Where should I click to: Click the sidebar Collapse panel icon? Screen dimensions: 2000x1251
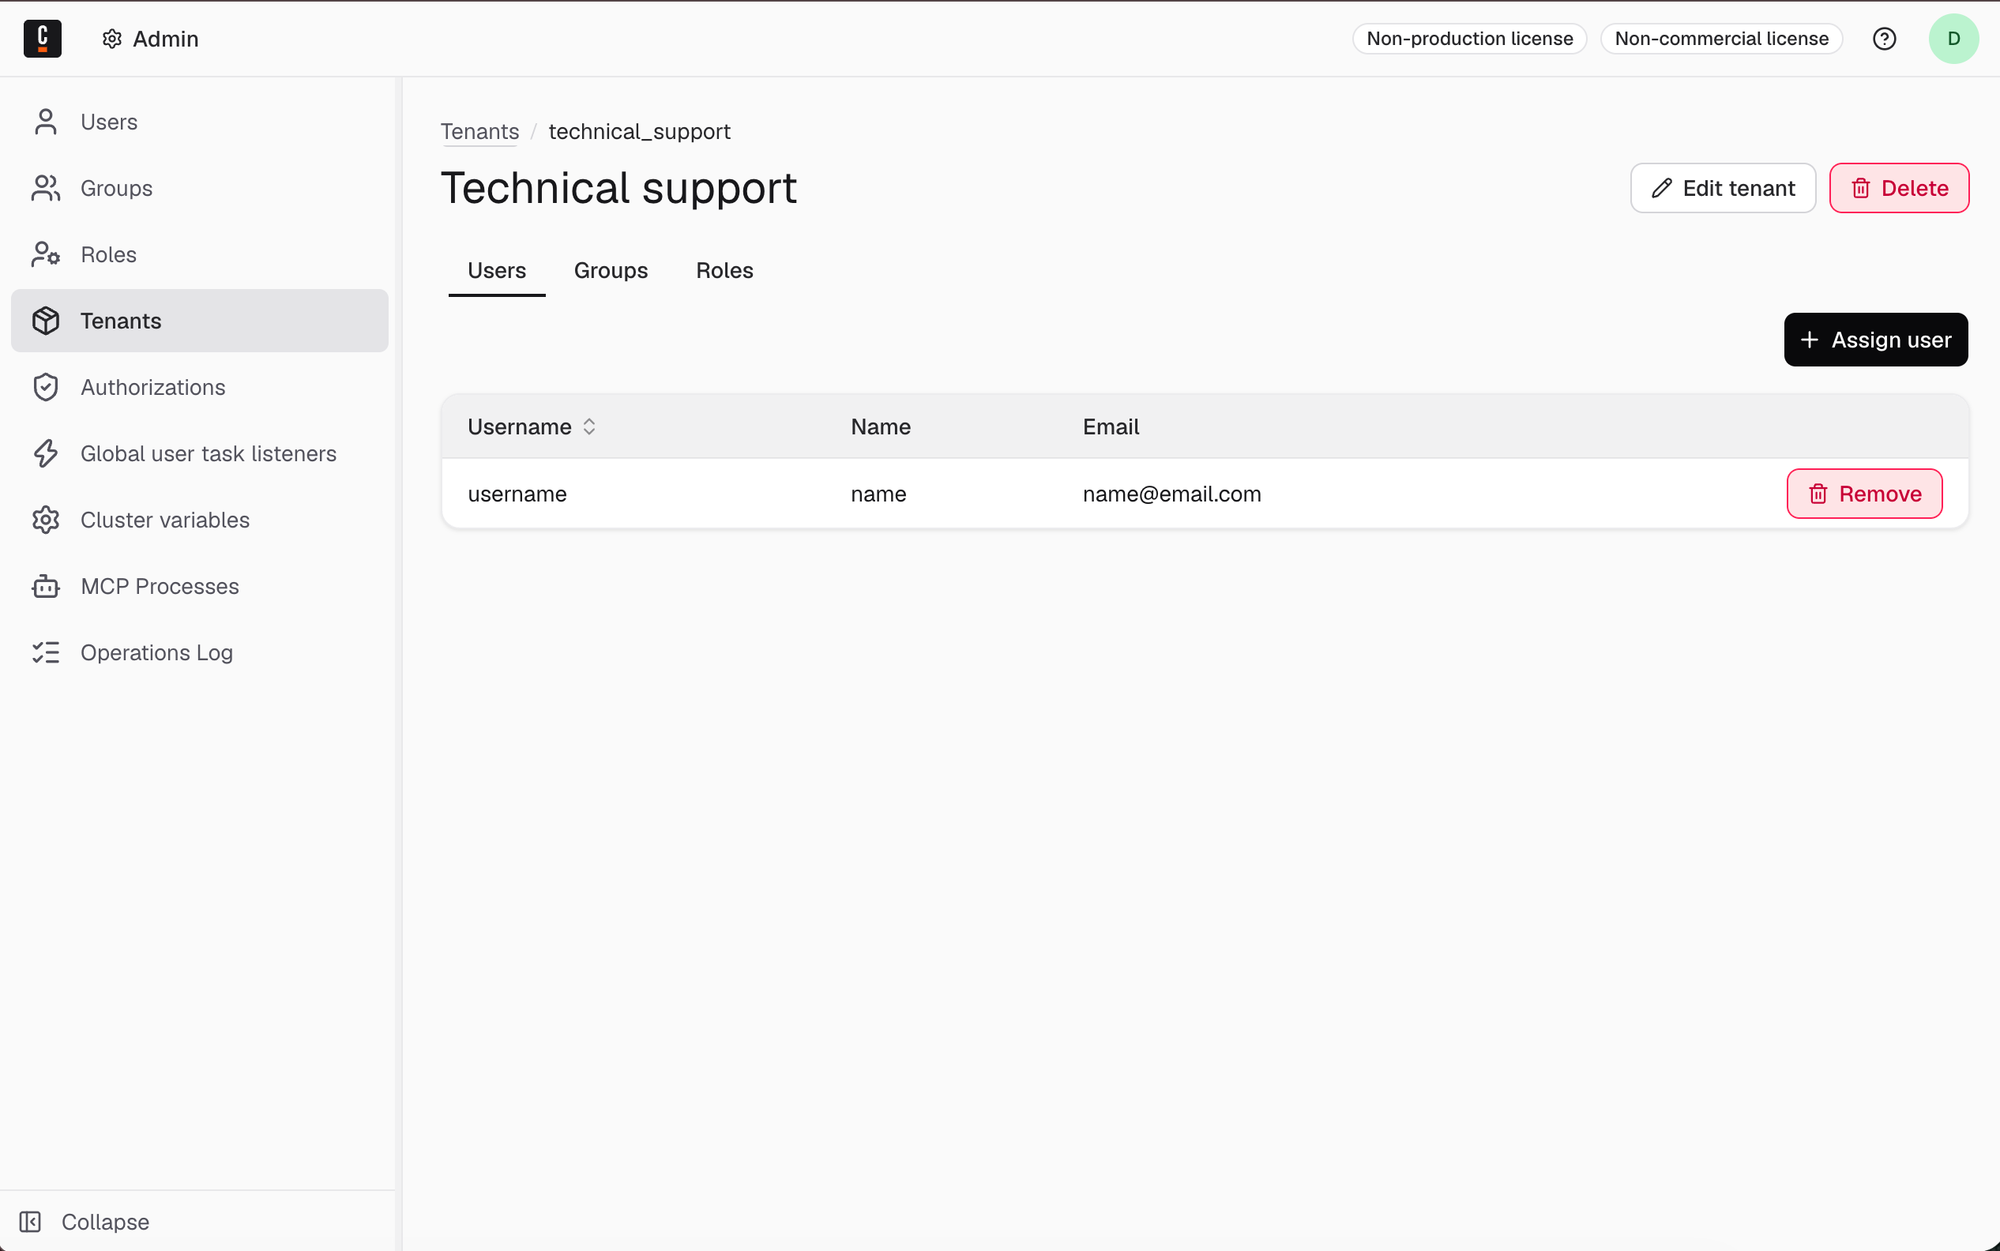click(30, 1222)
